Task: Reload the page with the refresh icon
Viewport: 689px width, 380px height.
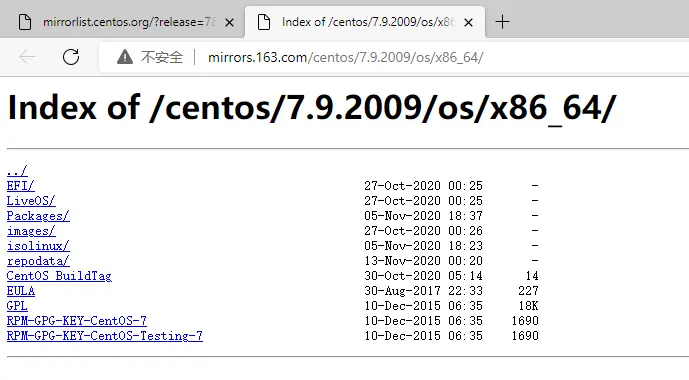Action: click(71, 57)
